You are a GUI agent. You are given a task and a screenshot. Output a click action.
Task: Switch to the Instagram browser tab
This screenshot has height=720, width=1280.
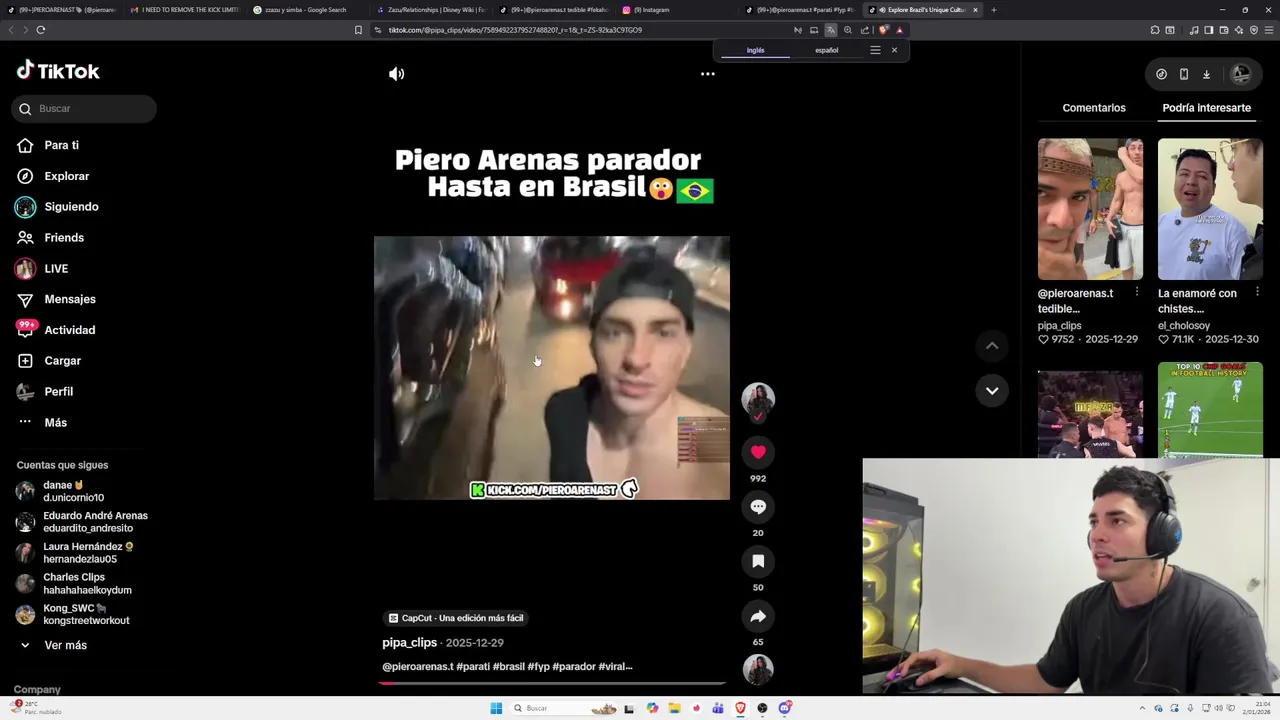678,10
